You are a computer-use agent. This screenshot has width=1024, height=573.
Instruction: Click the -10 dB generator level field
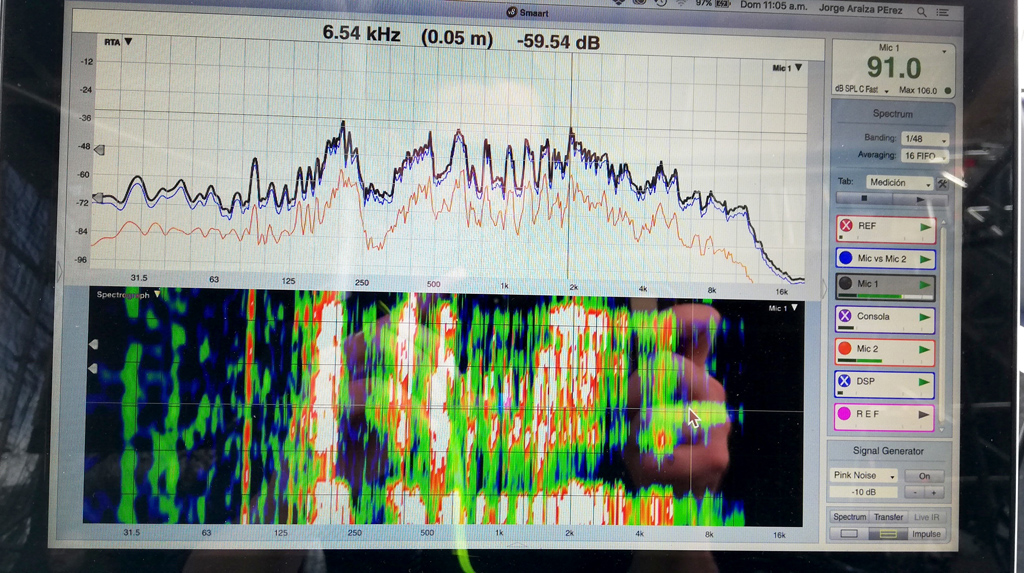(864, 492)
